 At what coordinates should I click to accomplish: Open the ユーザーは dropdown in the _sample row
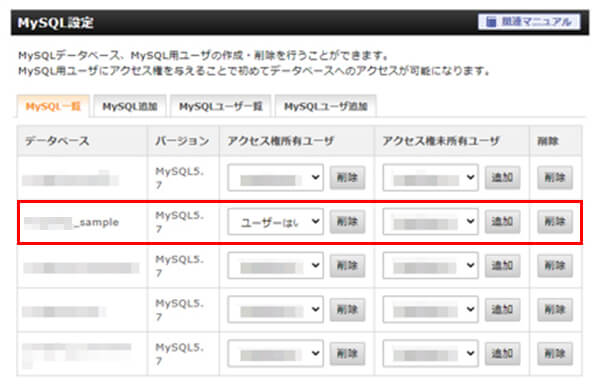pyautogui.click(x=276, y=222)
